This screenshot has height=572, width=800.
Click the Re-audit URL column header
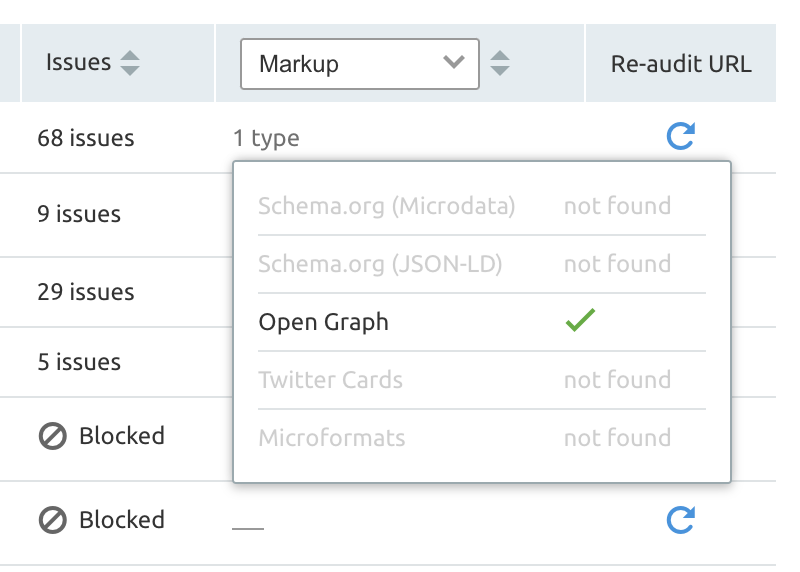click(680, 64)
